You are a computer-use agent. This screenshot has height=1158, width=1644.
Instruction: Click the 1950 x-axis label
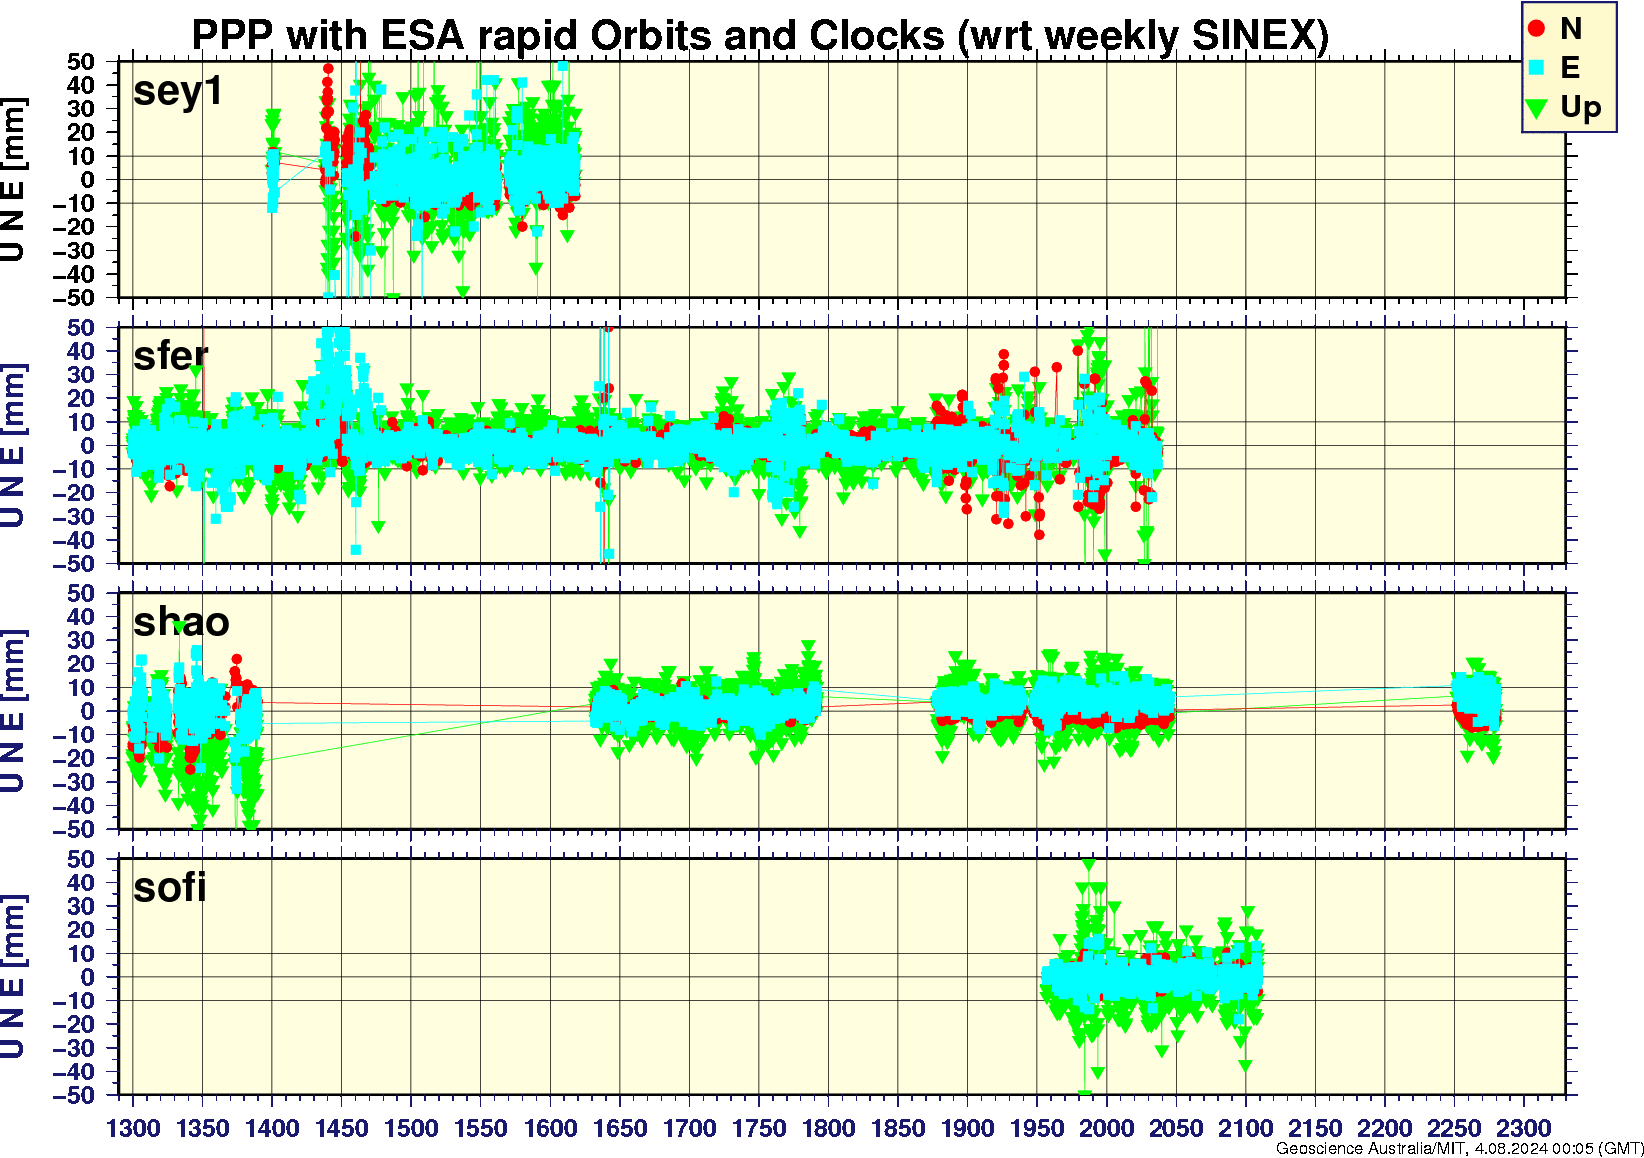point(1037,1128)
